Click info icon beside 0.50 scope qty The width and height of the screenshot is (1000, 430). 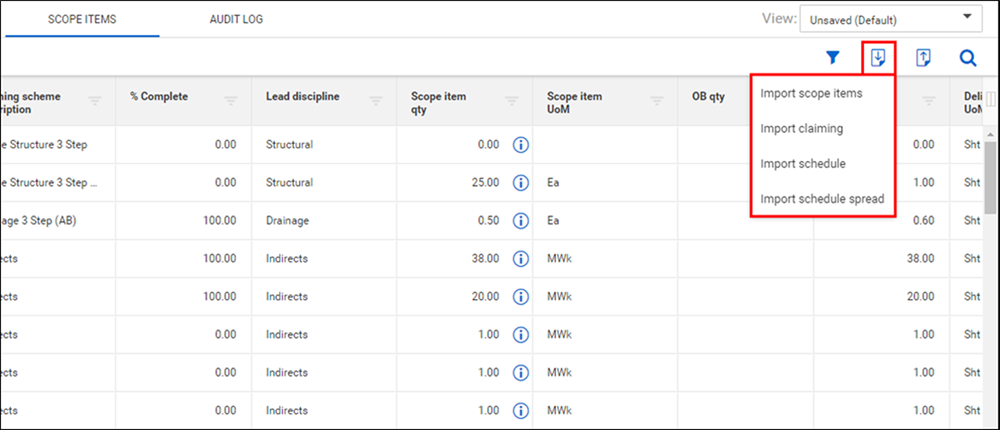[520, 221]
